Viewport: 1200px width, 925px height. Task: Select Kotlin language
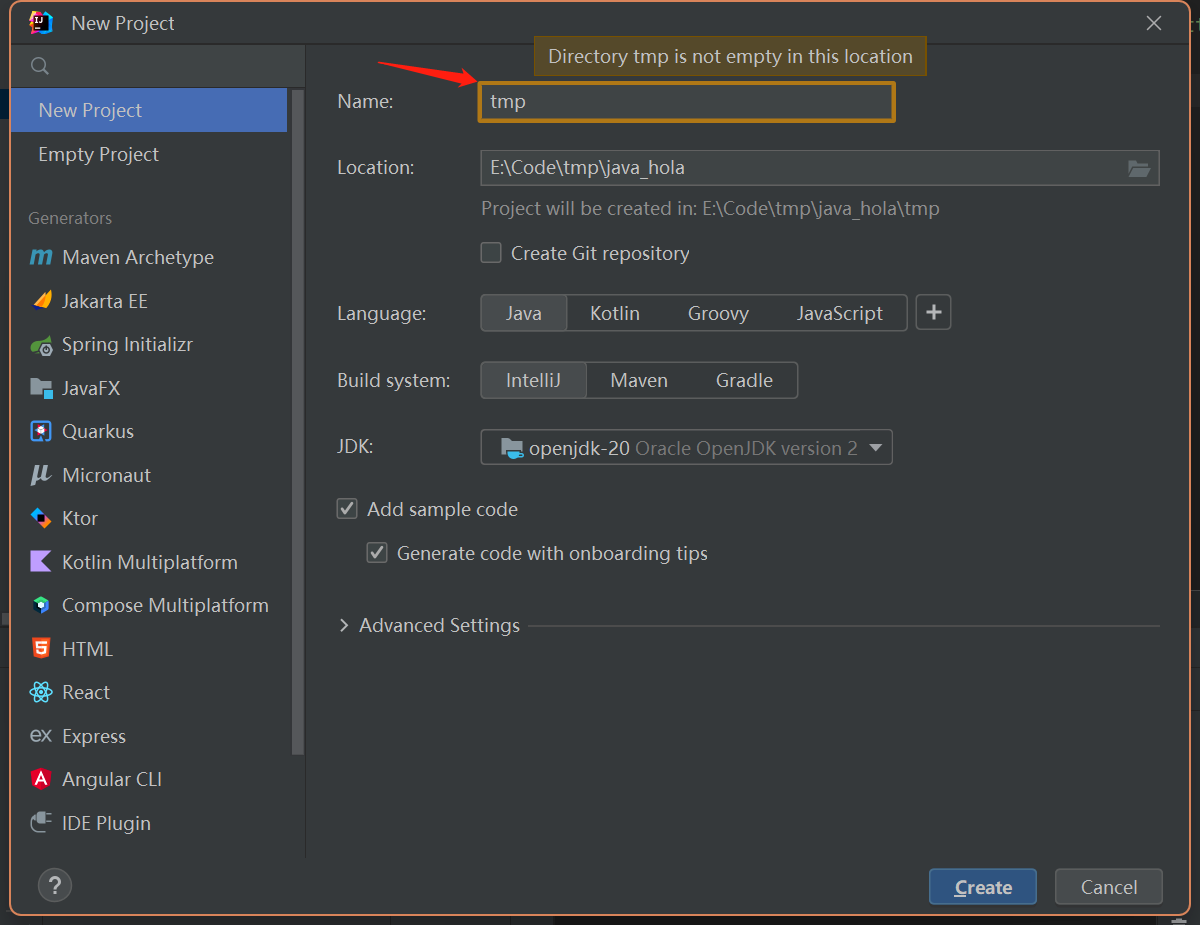coord(615,313)
